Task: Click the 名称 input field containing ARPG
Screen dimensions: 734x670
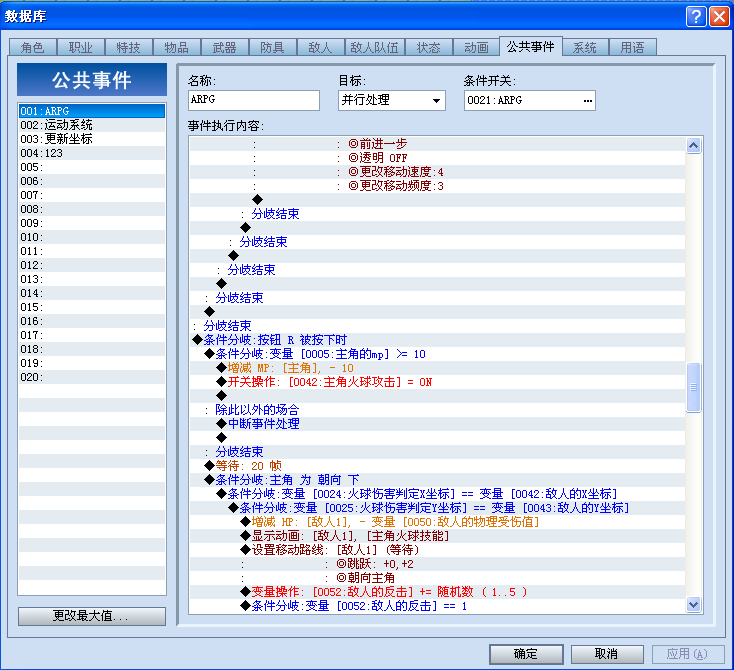Action: click(x=254, y=100)
